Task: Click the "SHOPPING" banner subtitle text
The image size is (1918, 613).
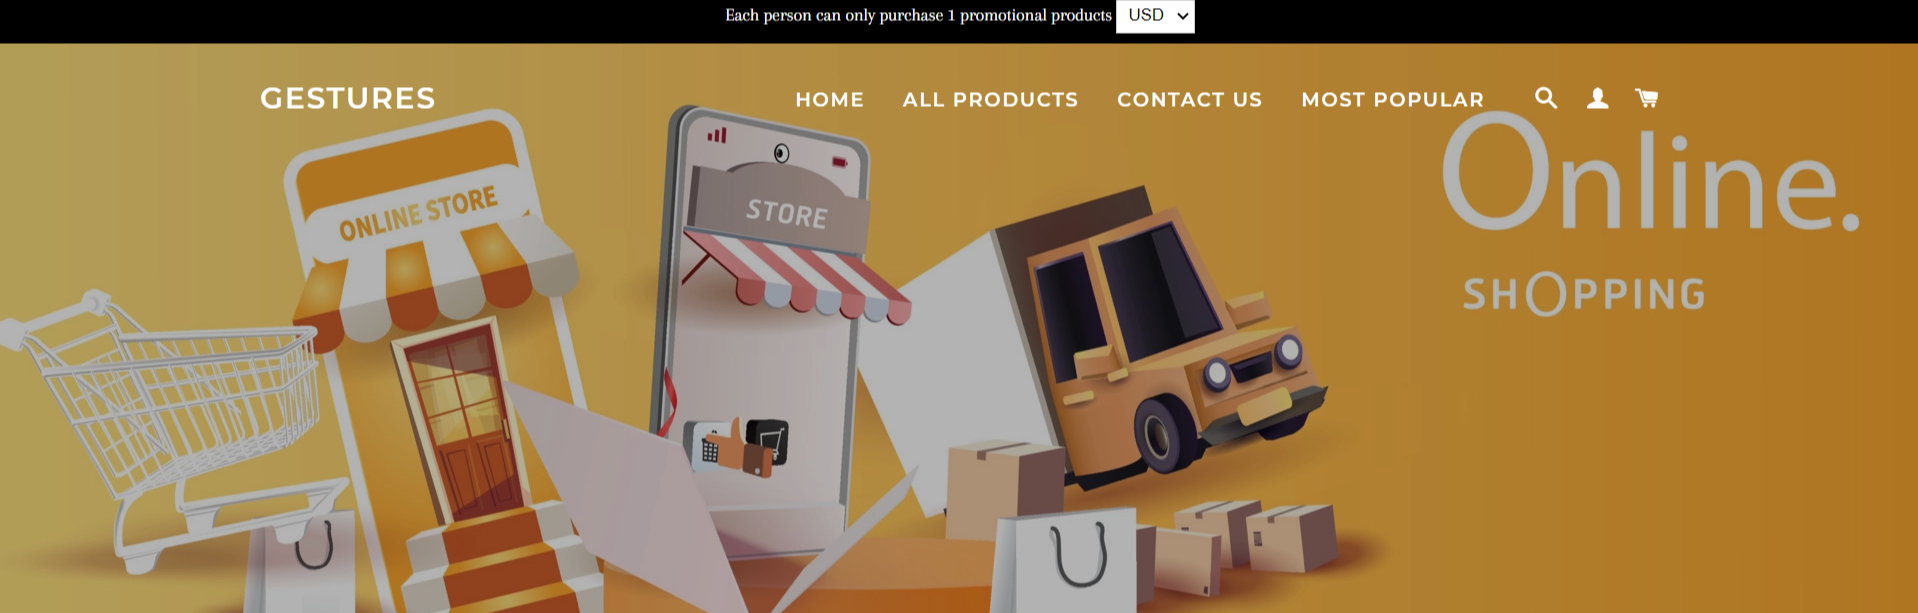Action: pyautogui.click(x=1584, y=294)
